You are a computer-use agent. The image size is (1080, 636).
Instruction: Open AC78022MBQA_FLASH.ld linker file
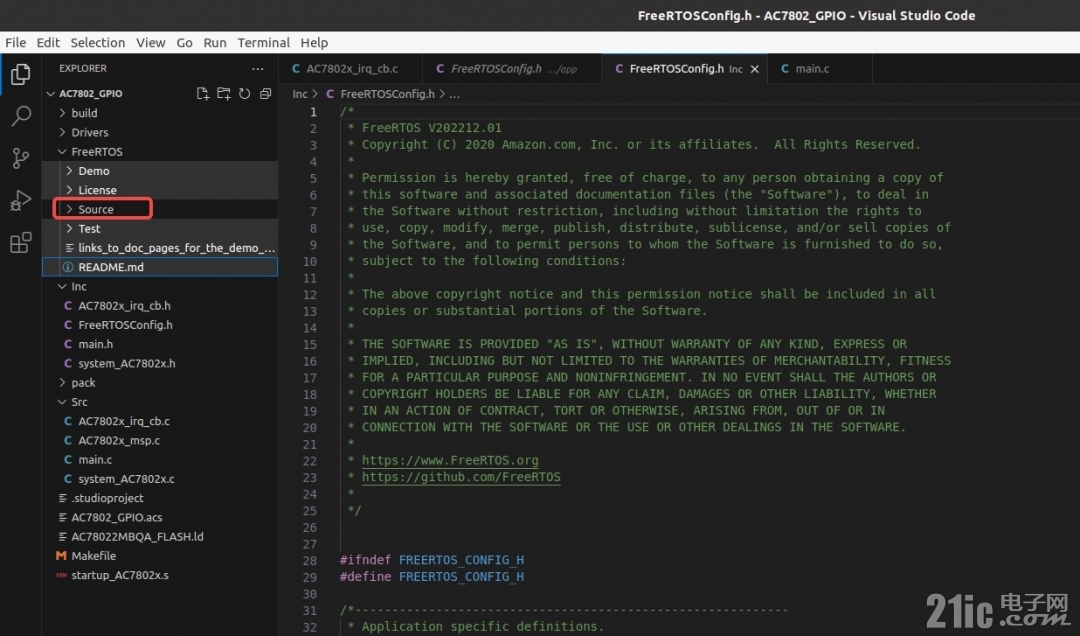(x=160, y=537)
